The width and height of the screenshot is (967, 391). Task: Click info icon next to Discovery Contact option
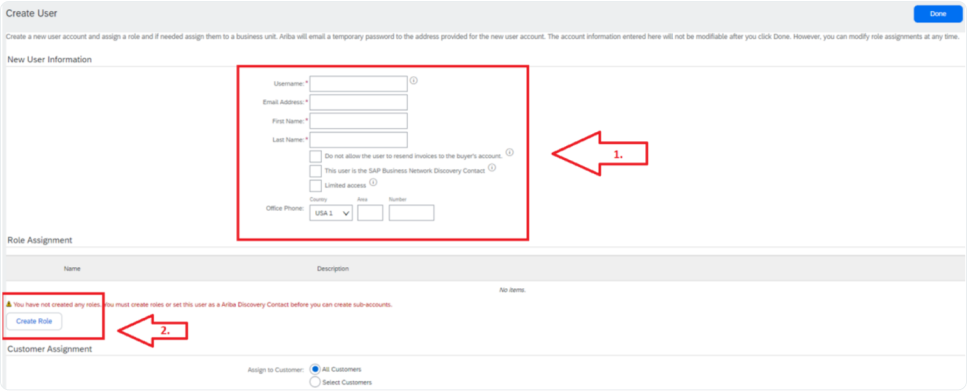coord(492,167)
